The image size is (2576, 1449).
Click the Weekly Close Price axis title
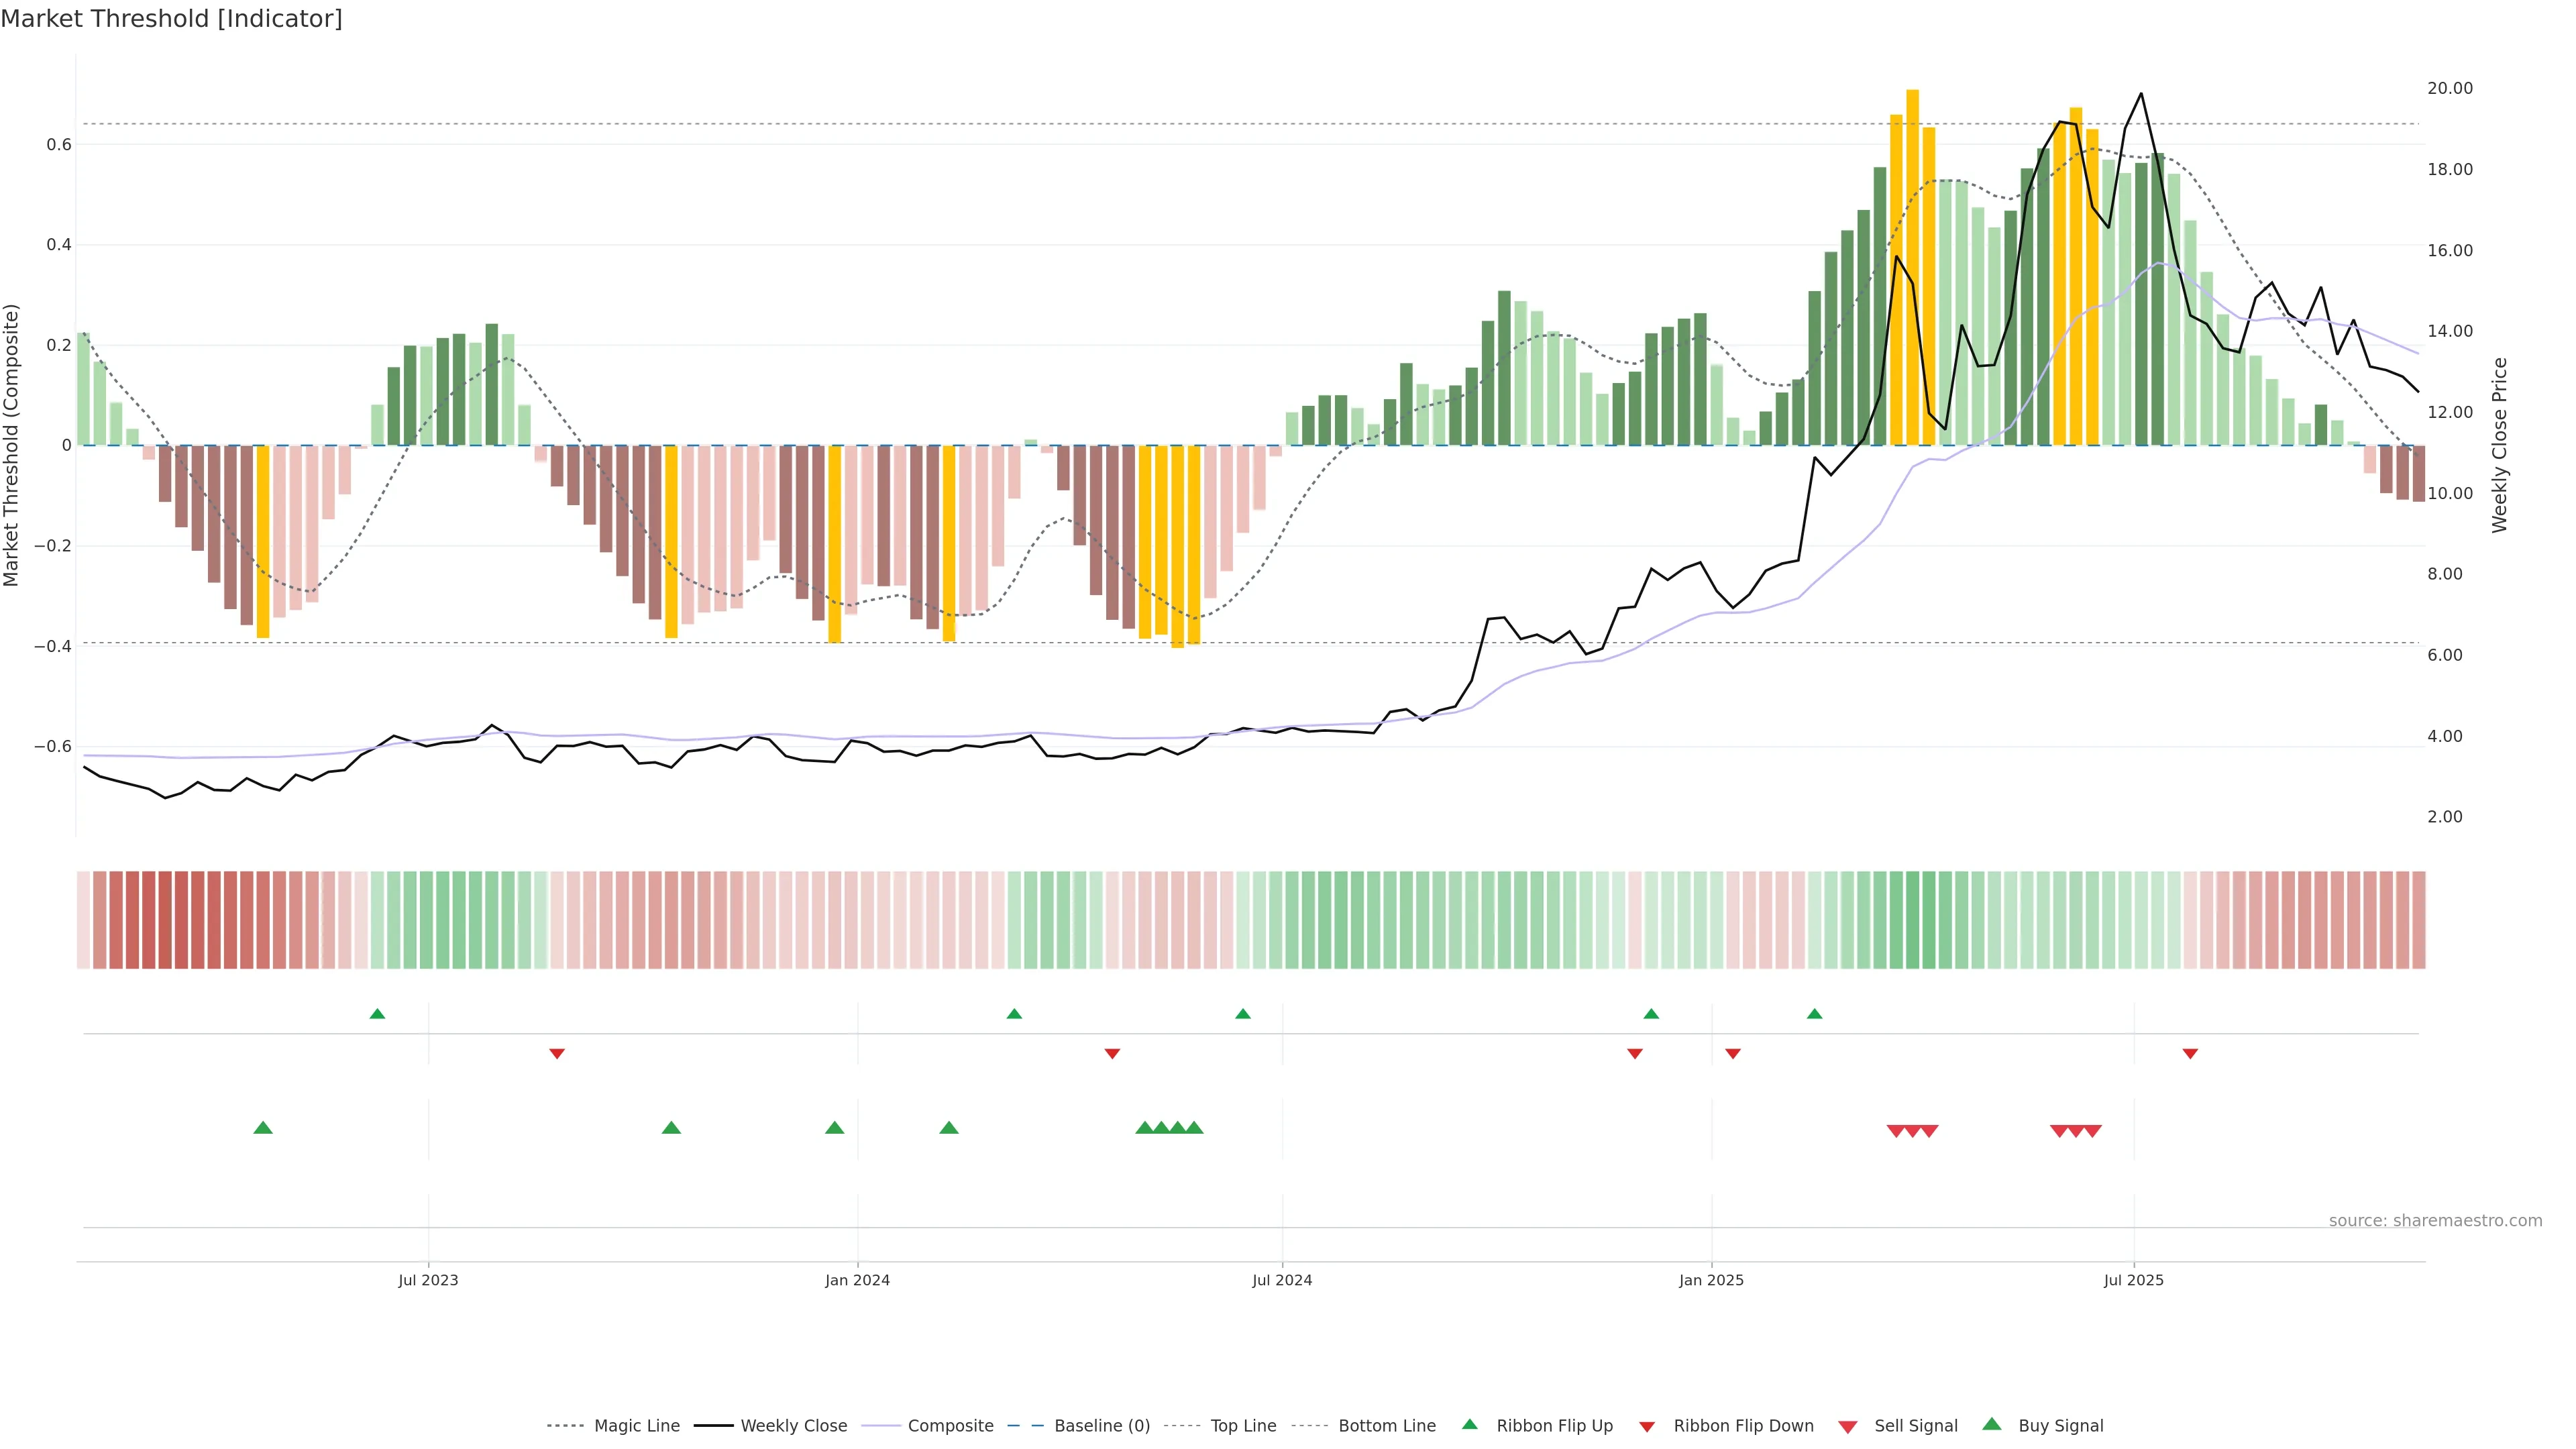coord(2499,445)
